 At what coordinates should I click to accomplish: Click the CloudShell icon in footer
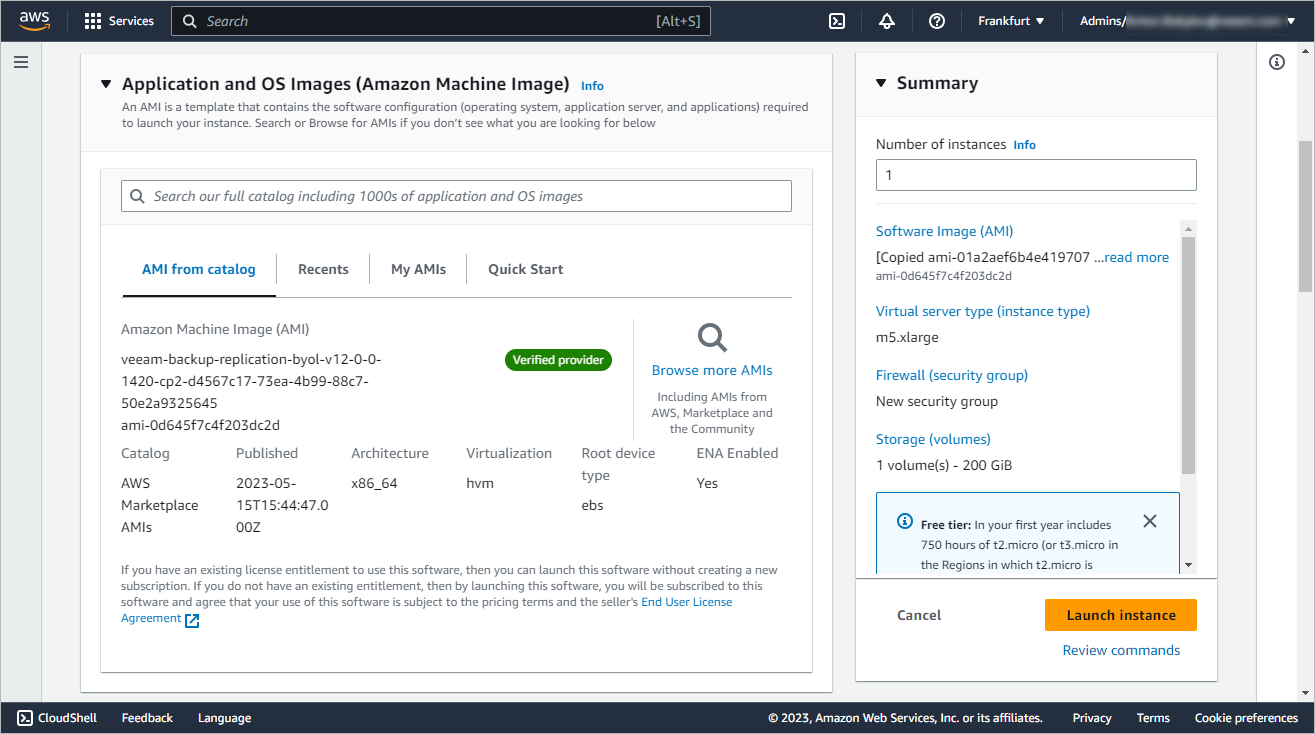coord(25,718)
